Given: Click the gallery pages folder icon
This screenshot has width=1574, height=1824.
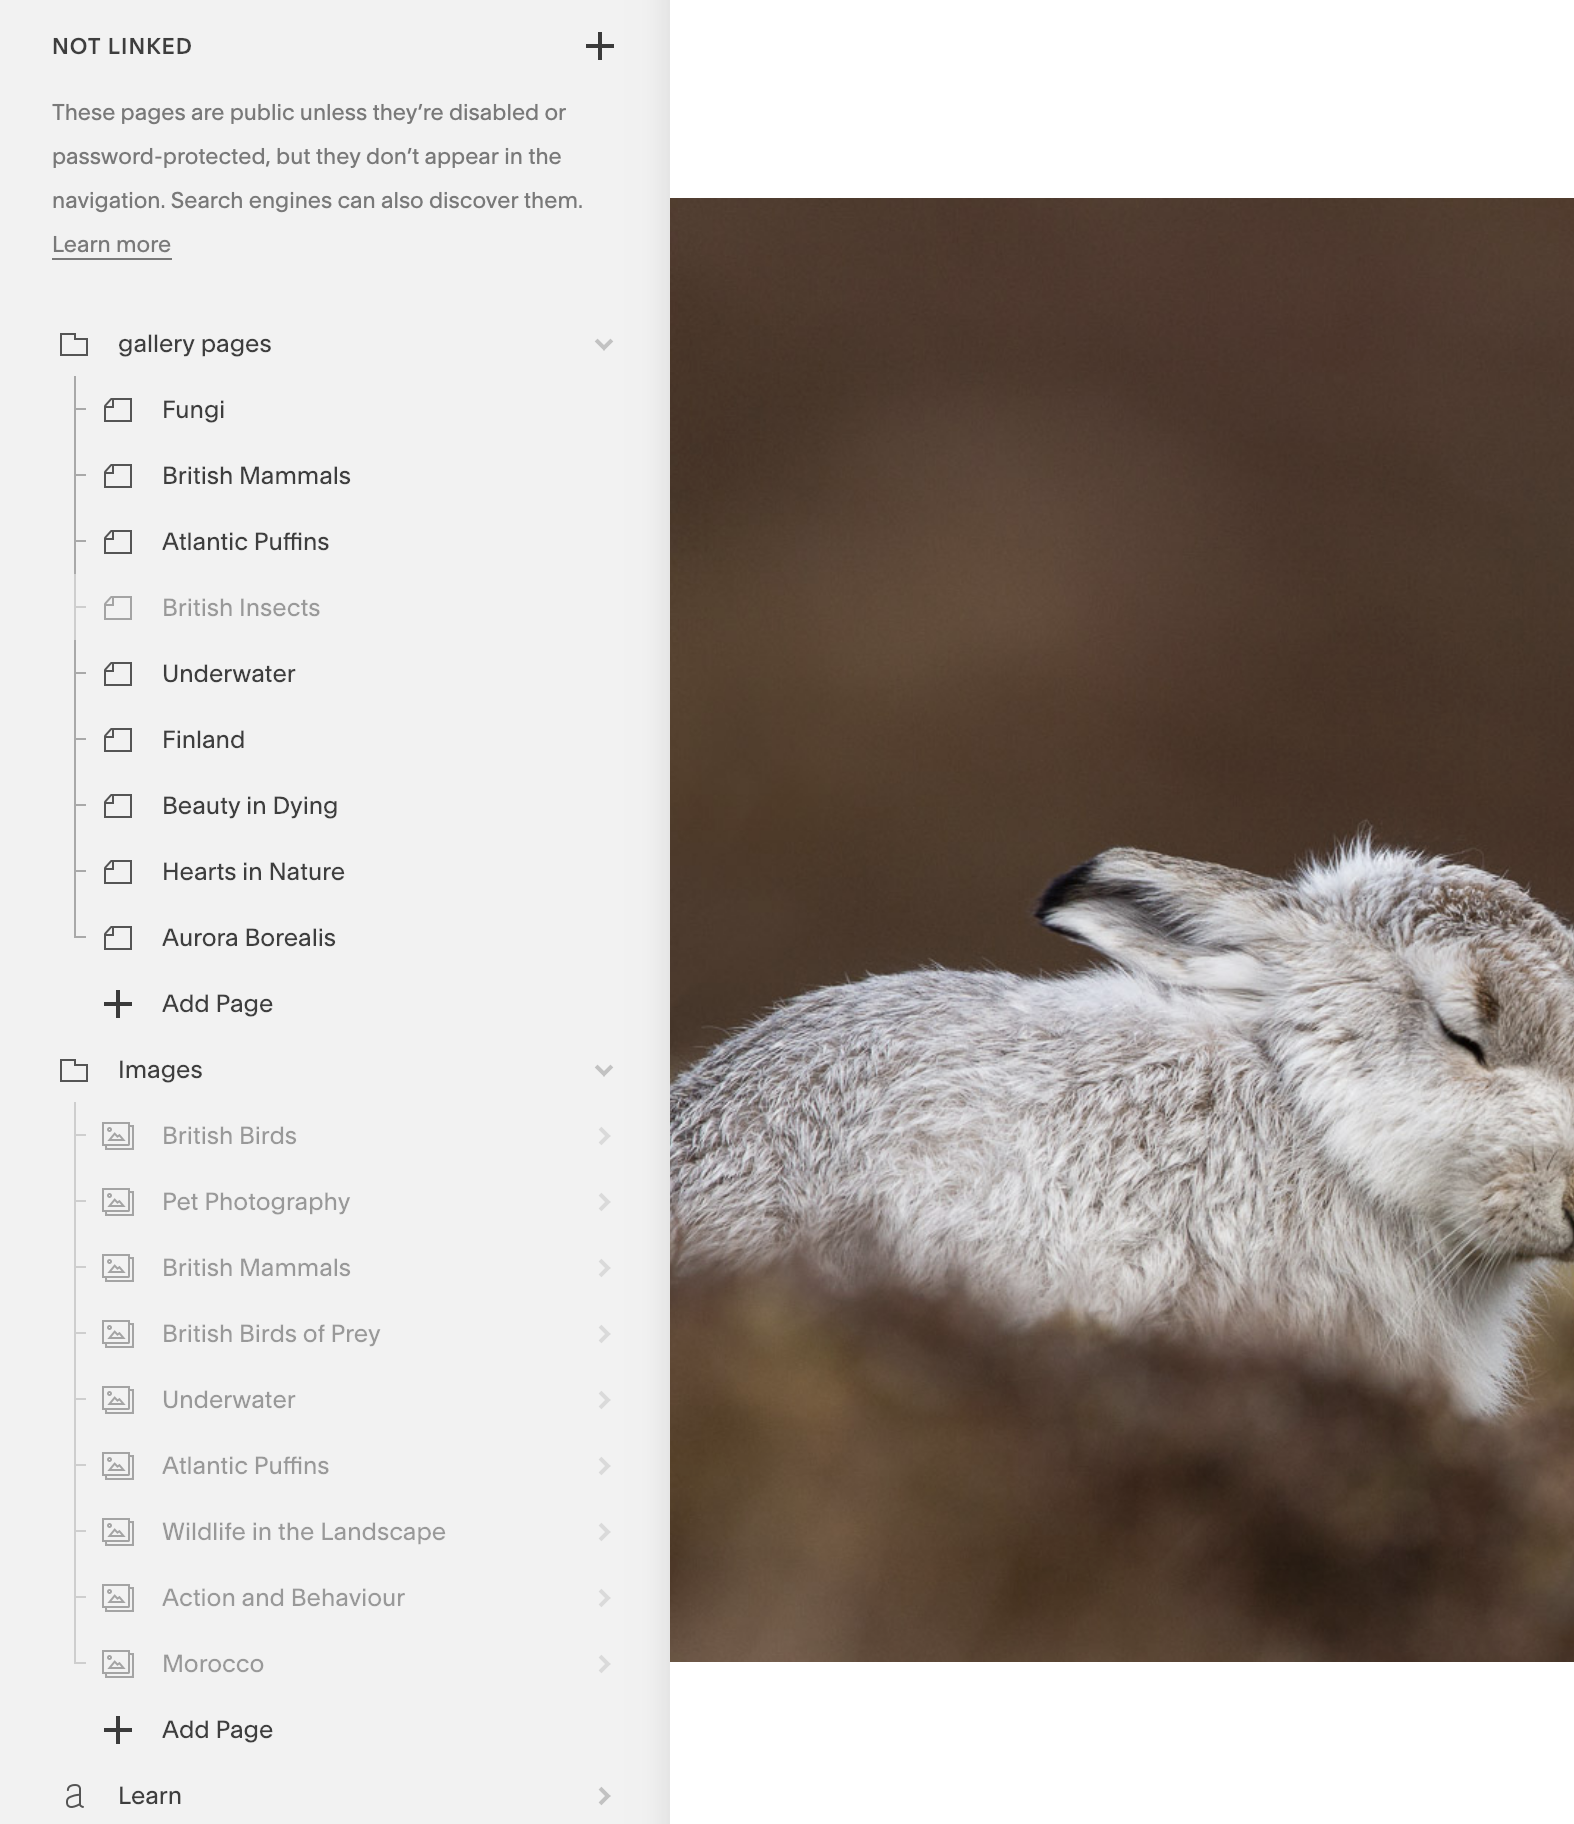Looking at the screenshot, I should pyautogui.click(x=74, y=344).
